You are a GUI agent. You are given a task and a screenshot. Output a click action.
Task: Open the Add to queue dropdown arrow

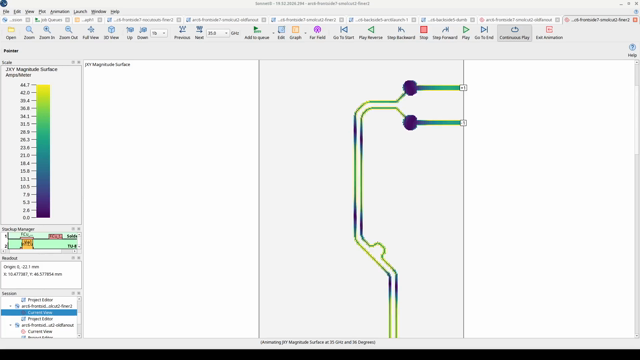point(273,33)
